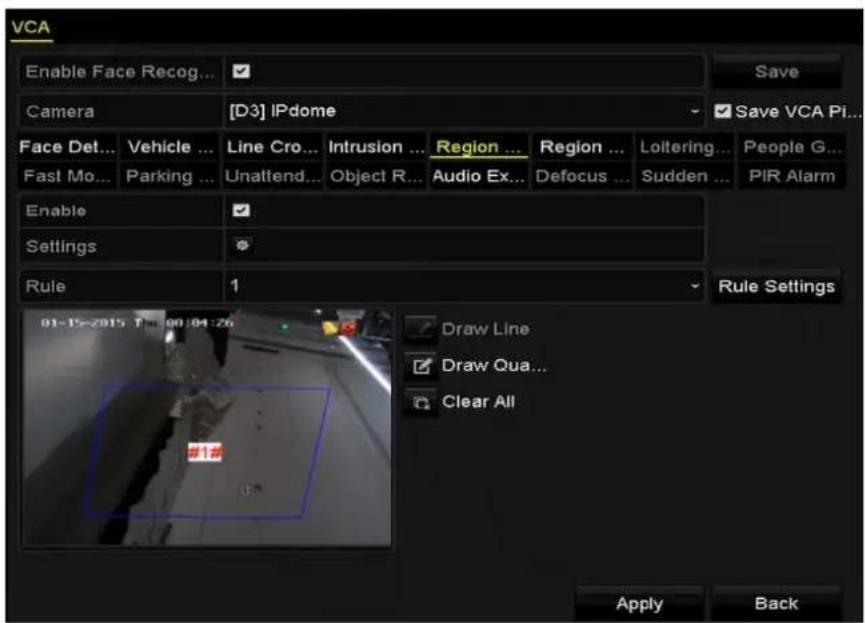Click the Save button
This screenshot has width=865, height=623.
click(777, 71)
